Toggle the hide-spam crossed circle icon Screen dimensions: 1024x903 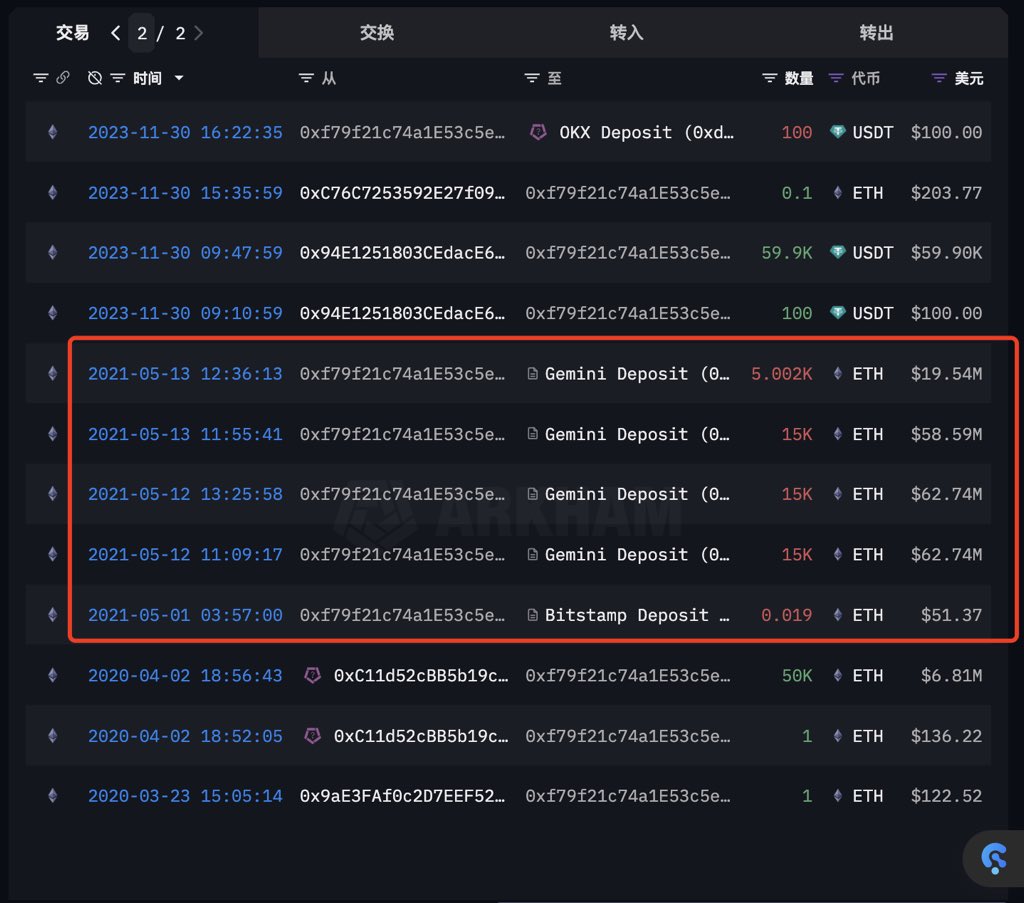[95, 78]
